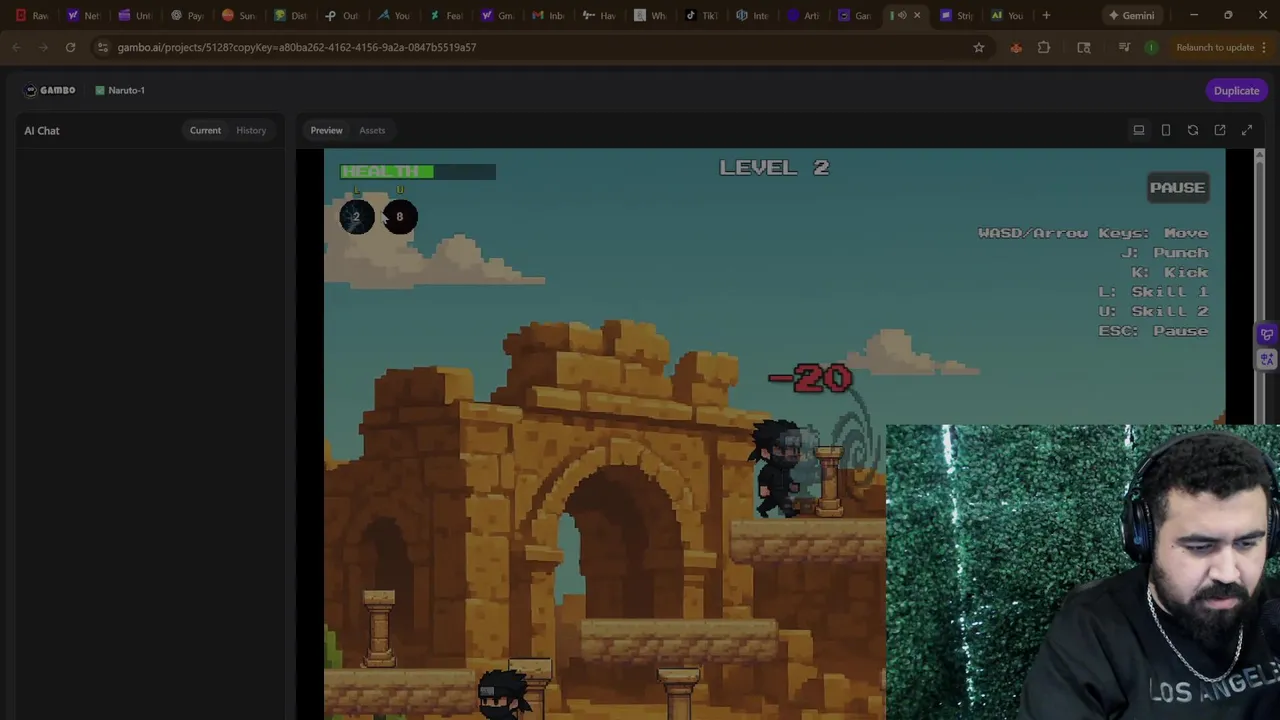
Task: Go back in browser history
Action: pyautogui.click(x=16, y=47)
